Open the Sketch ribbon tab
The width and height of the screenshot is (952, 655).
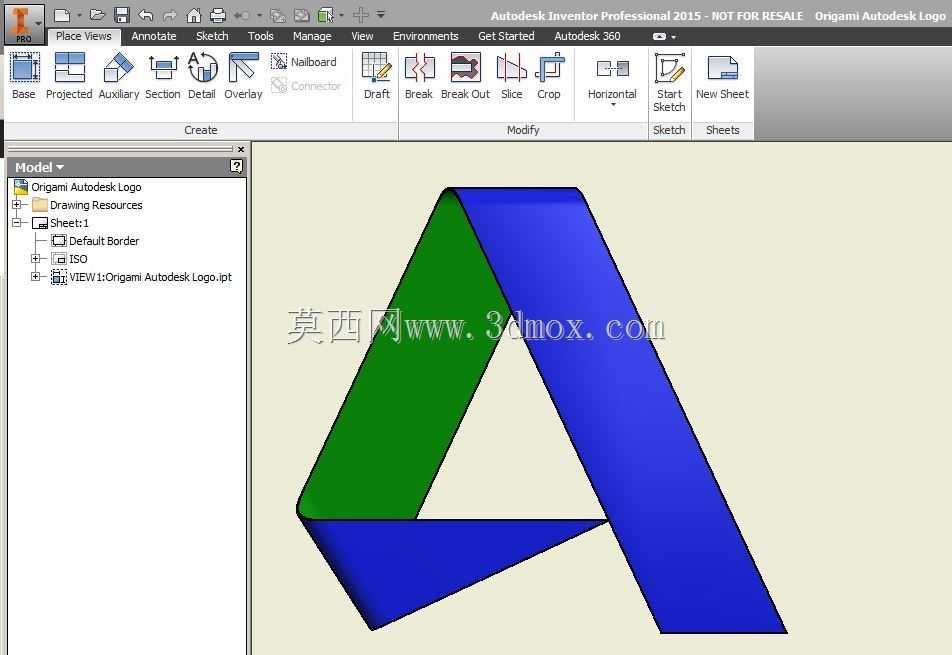click(212, 36)
